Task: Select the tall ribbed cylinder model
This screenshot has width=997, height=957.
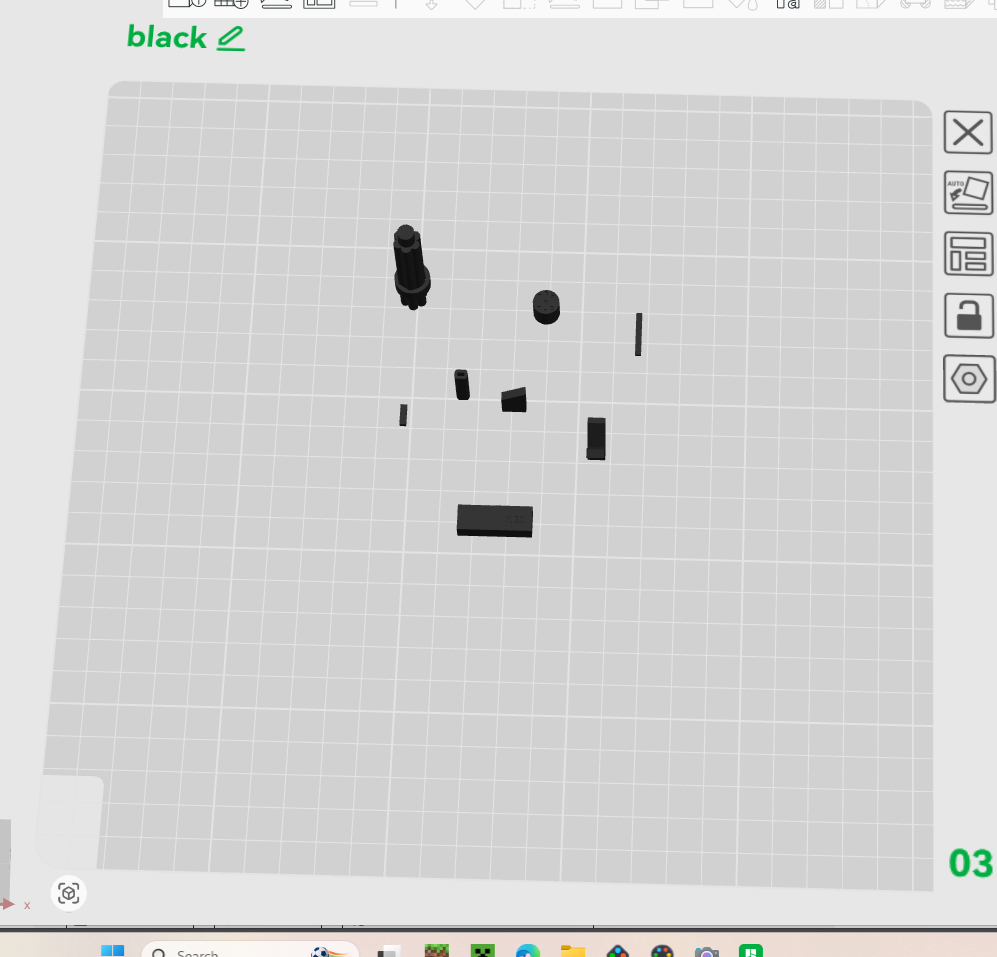Action: click(411, 267)
